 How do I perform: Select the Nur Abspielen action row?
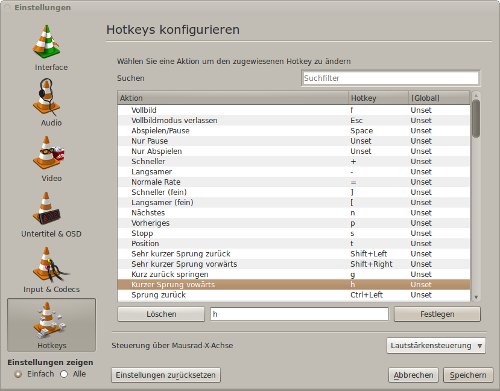[x=294, y=151]
